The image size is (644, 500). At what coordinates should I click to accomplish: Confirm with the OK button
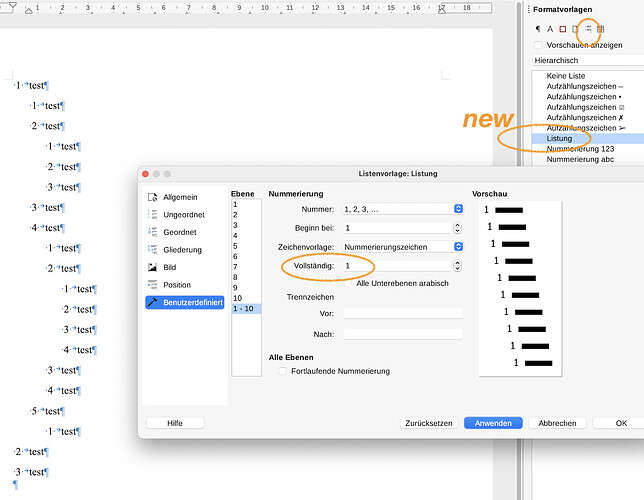(x=621, y=423)
